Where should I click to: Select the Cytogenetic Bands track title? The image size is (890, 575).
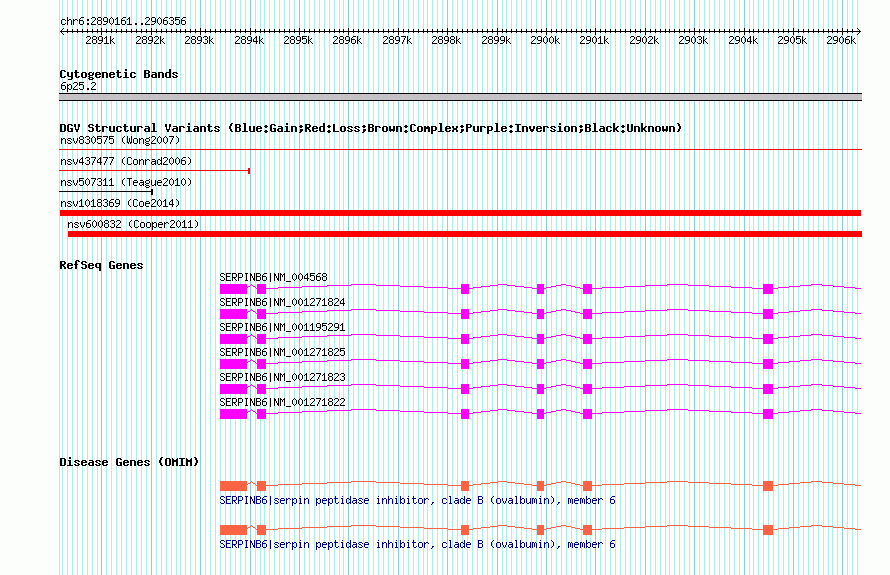(119, 74)
